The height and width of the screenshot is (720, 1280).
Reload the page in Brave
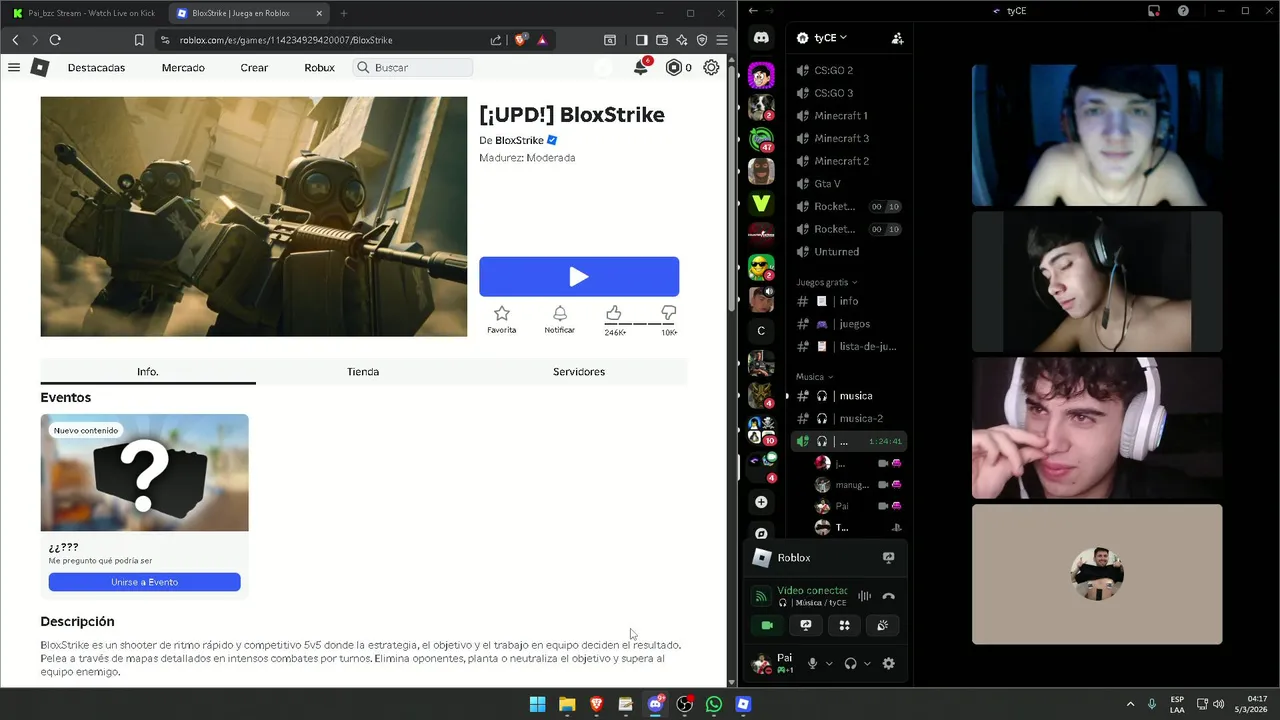(55, 40)
